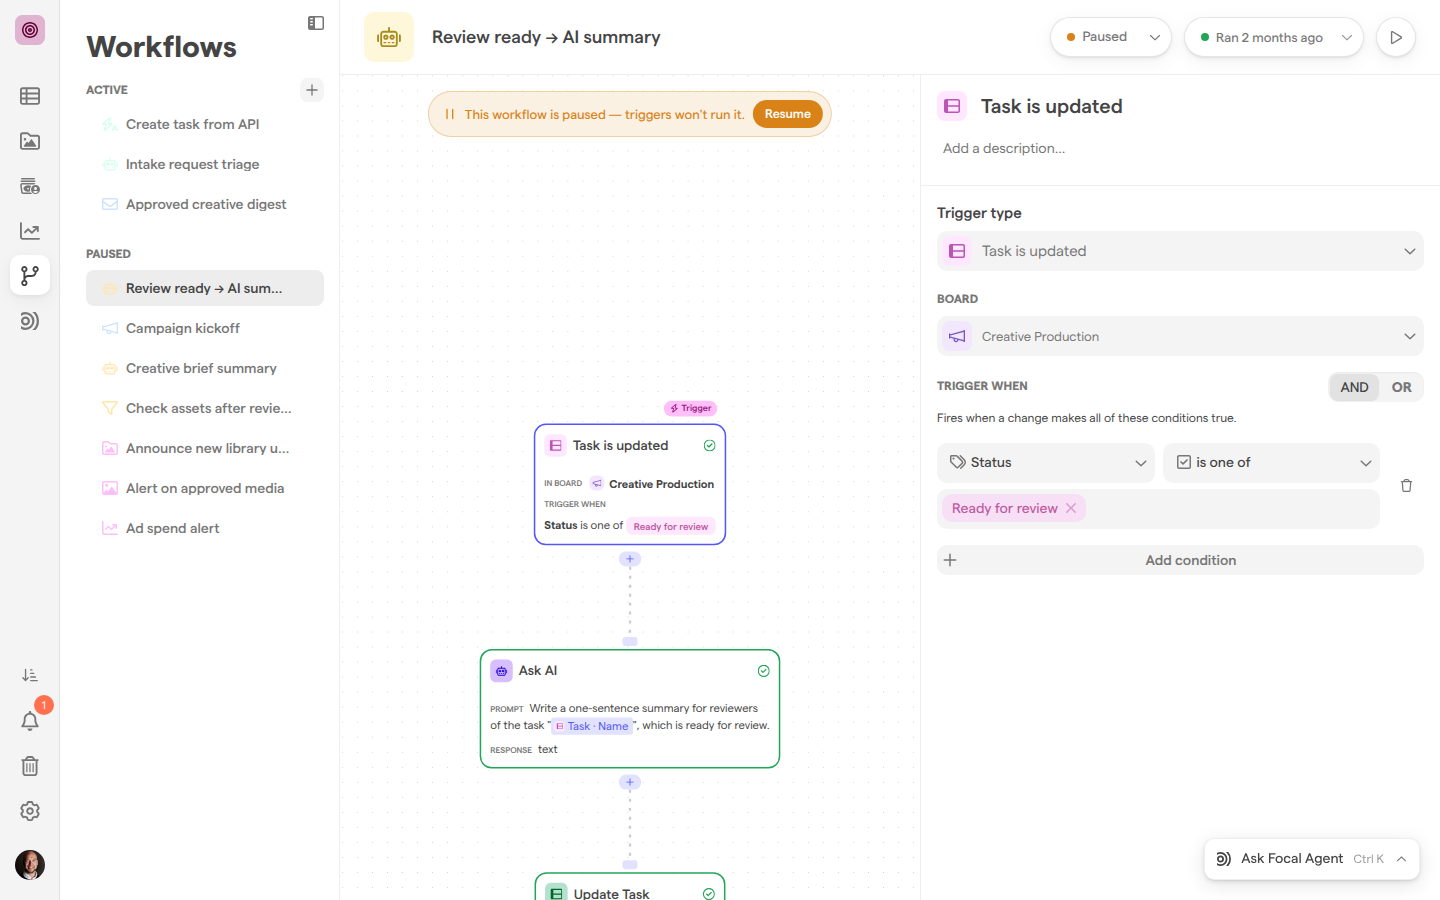Open the trash icon in left rail
1440x900 pixels.
point(30,766)
